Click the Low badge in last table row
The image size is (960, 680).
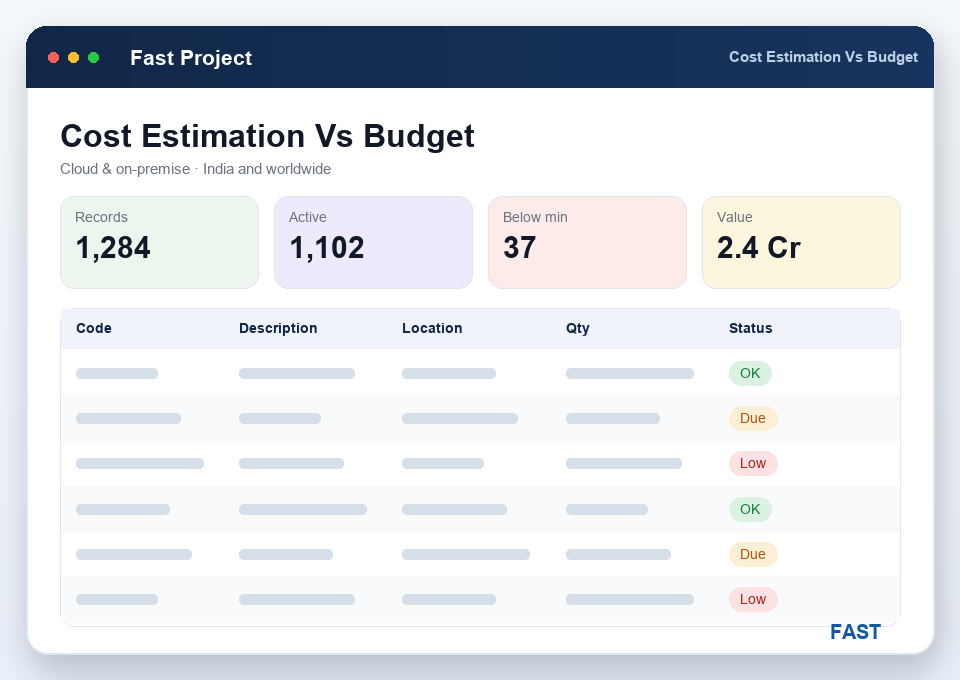coord(753,600)
